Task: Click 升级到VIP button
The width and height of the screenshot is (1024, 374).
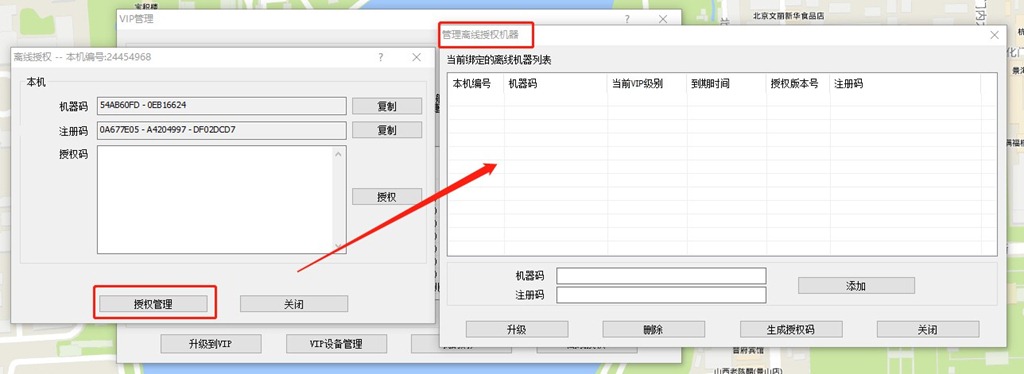Action: tap(211, 344)
